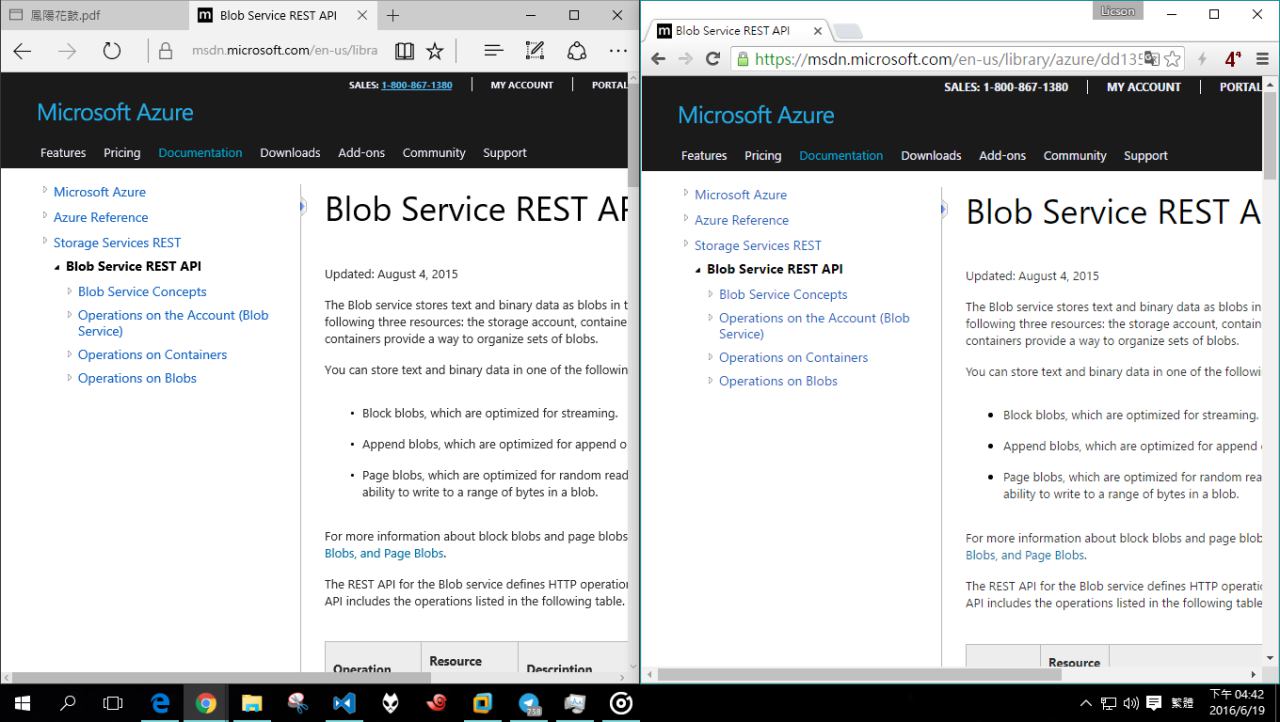Click Chrome's translate icon in address bar
The image size is (1280, 722).
click(x=1152, y=59)
